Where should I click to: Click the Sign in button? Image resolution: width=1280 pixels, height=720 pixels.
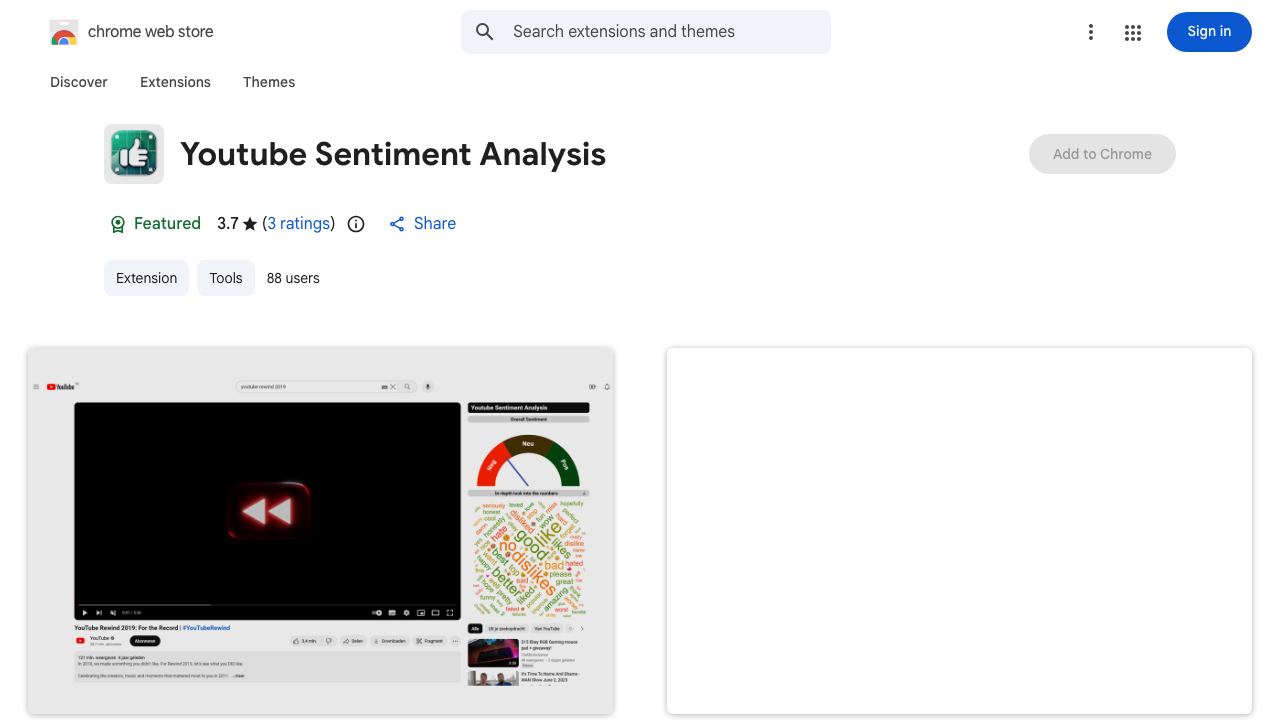click(x=1209, y=32)
